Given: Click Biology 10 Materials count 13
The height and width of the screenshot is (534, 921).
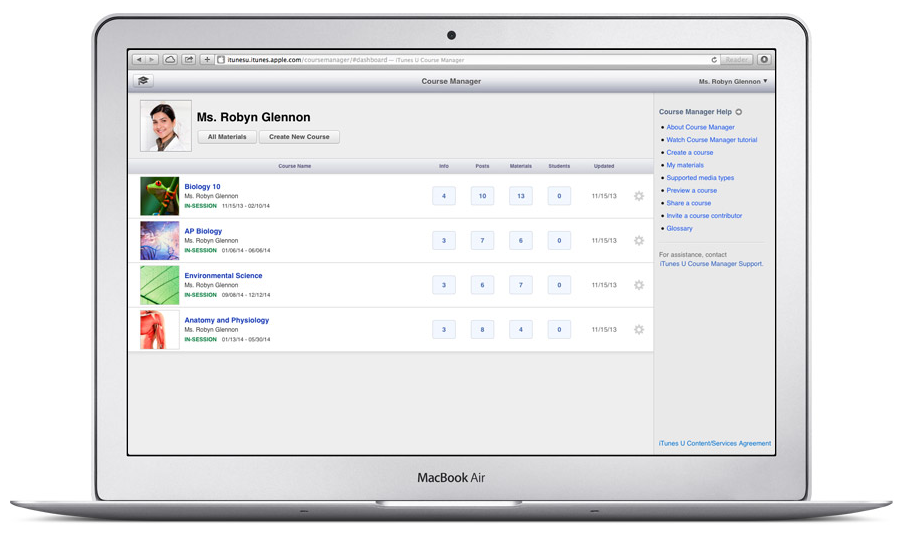Looking at the screenshot, I should click(x=521, y=196).
